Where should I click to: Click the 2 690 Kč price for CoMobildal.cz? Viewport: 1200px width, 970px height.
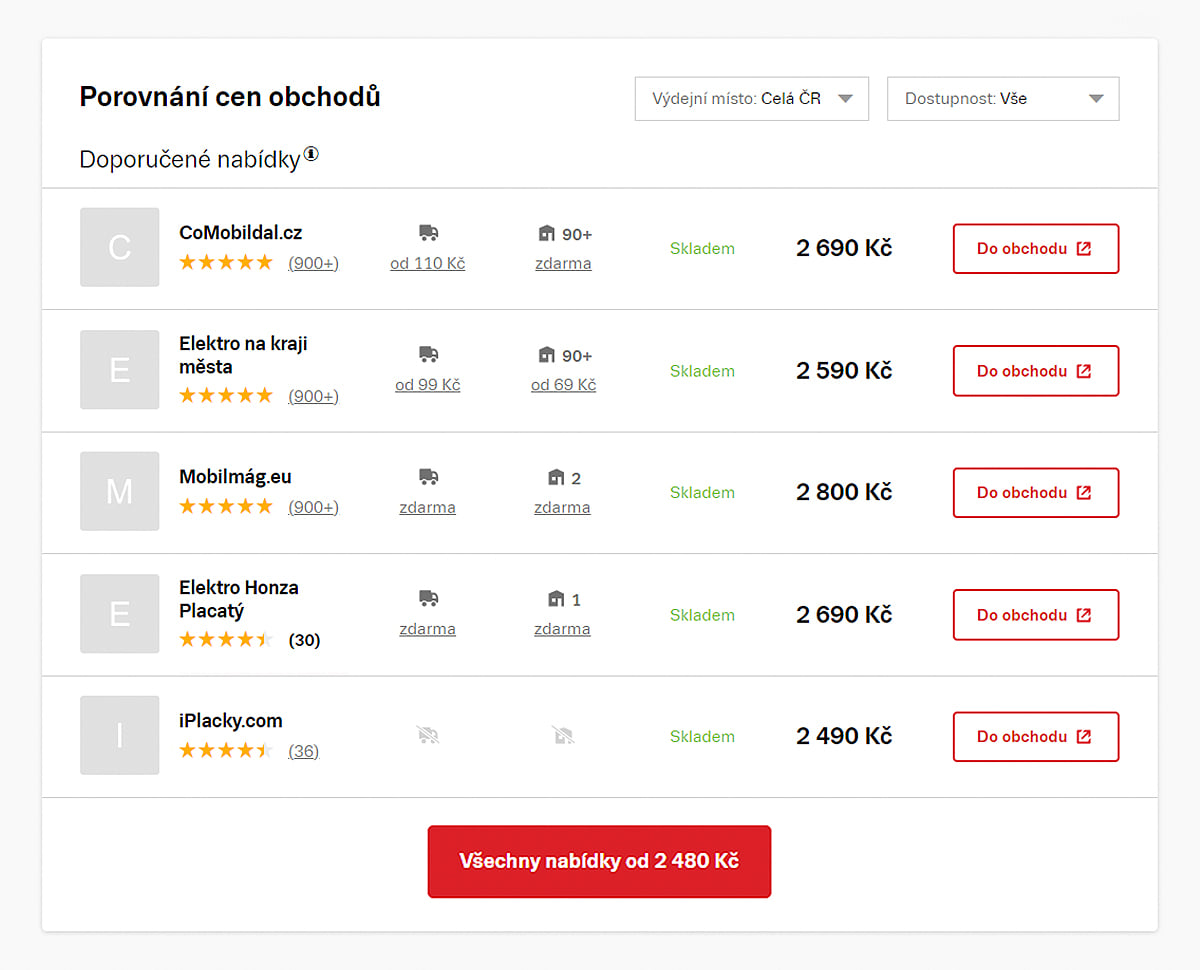[844, 248]
